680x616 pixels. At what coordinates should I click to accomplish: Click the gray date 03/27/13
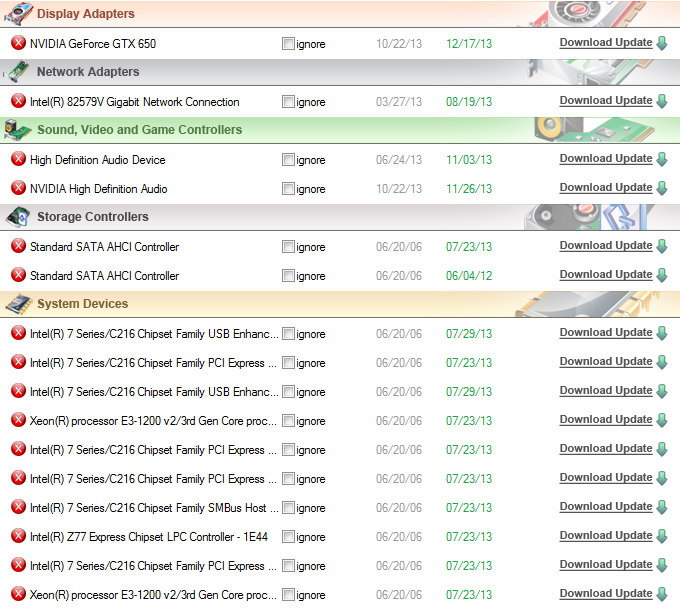pos(399,102)
